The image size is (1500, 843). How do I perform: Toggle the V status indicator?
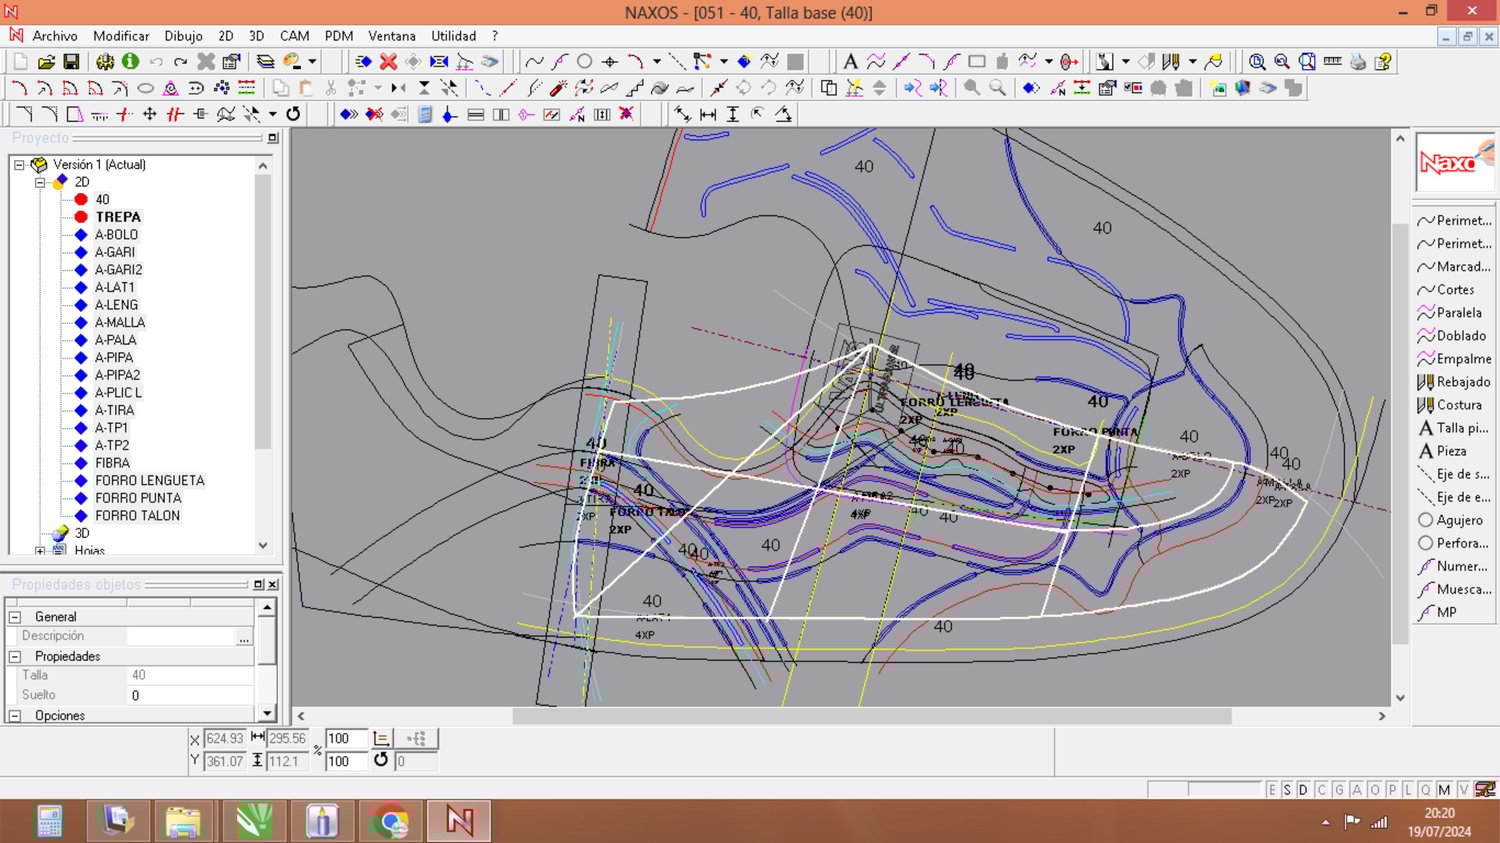[x=1464, y=790]
